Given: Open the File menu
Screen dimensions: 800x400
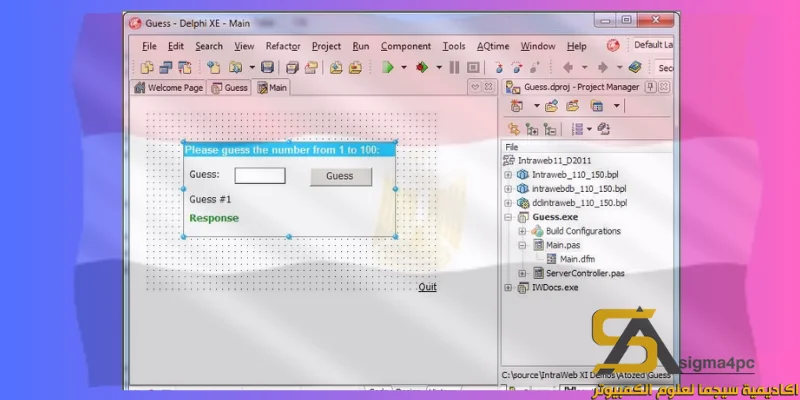Looking at the screenshot, I should pos(149,46).
